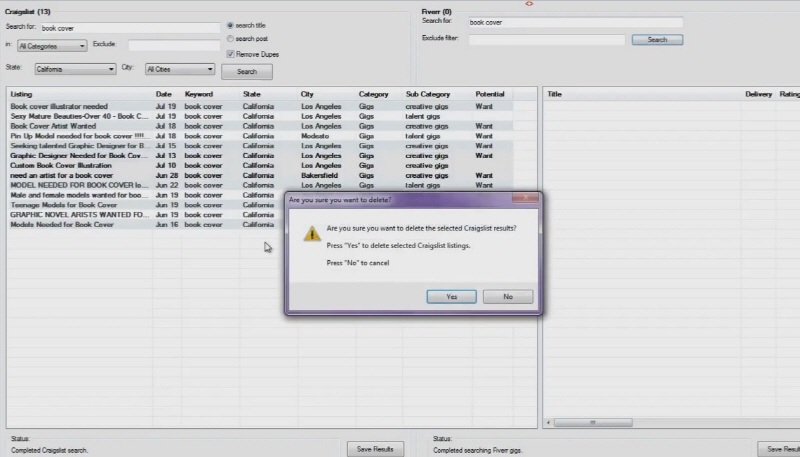Focus the Fiverr Exclude filter field

pyautogui.click(x=547, y=40)
